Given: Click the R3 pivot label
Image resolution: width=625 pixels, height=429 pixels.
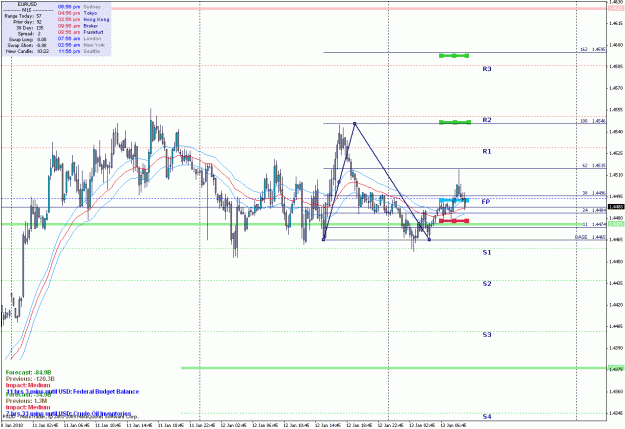Looking at the screenshot, I should (487, 69).
